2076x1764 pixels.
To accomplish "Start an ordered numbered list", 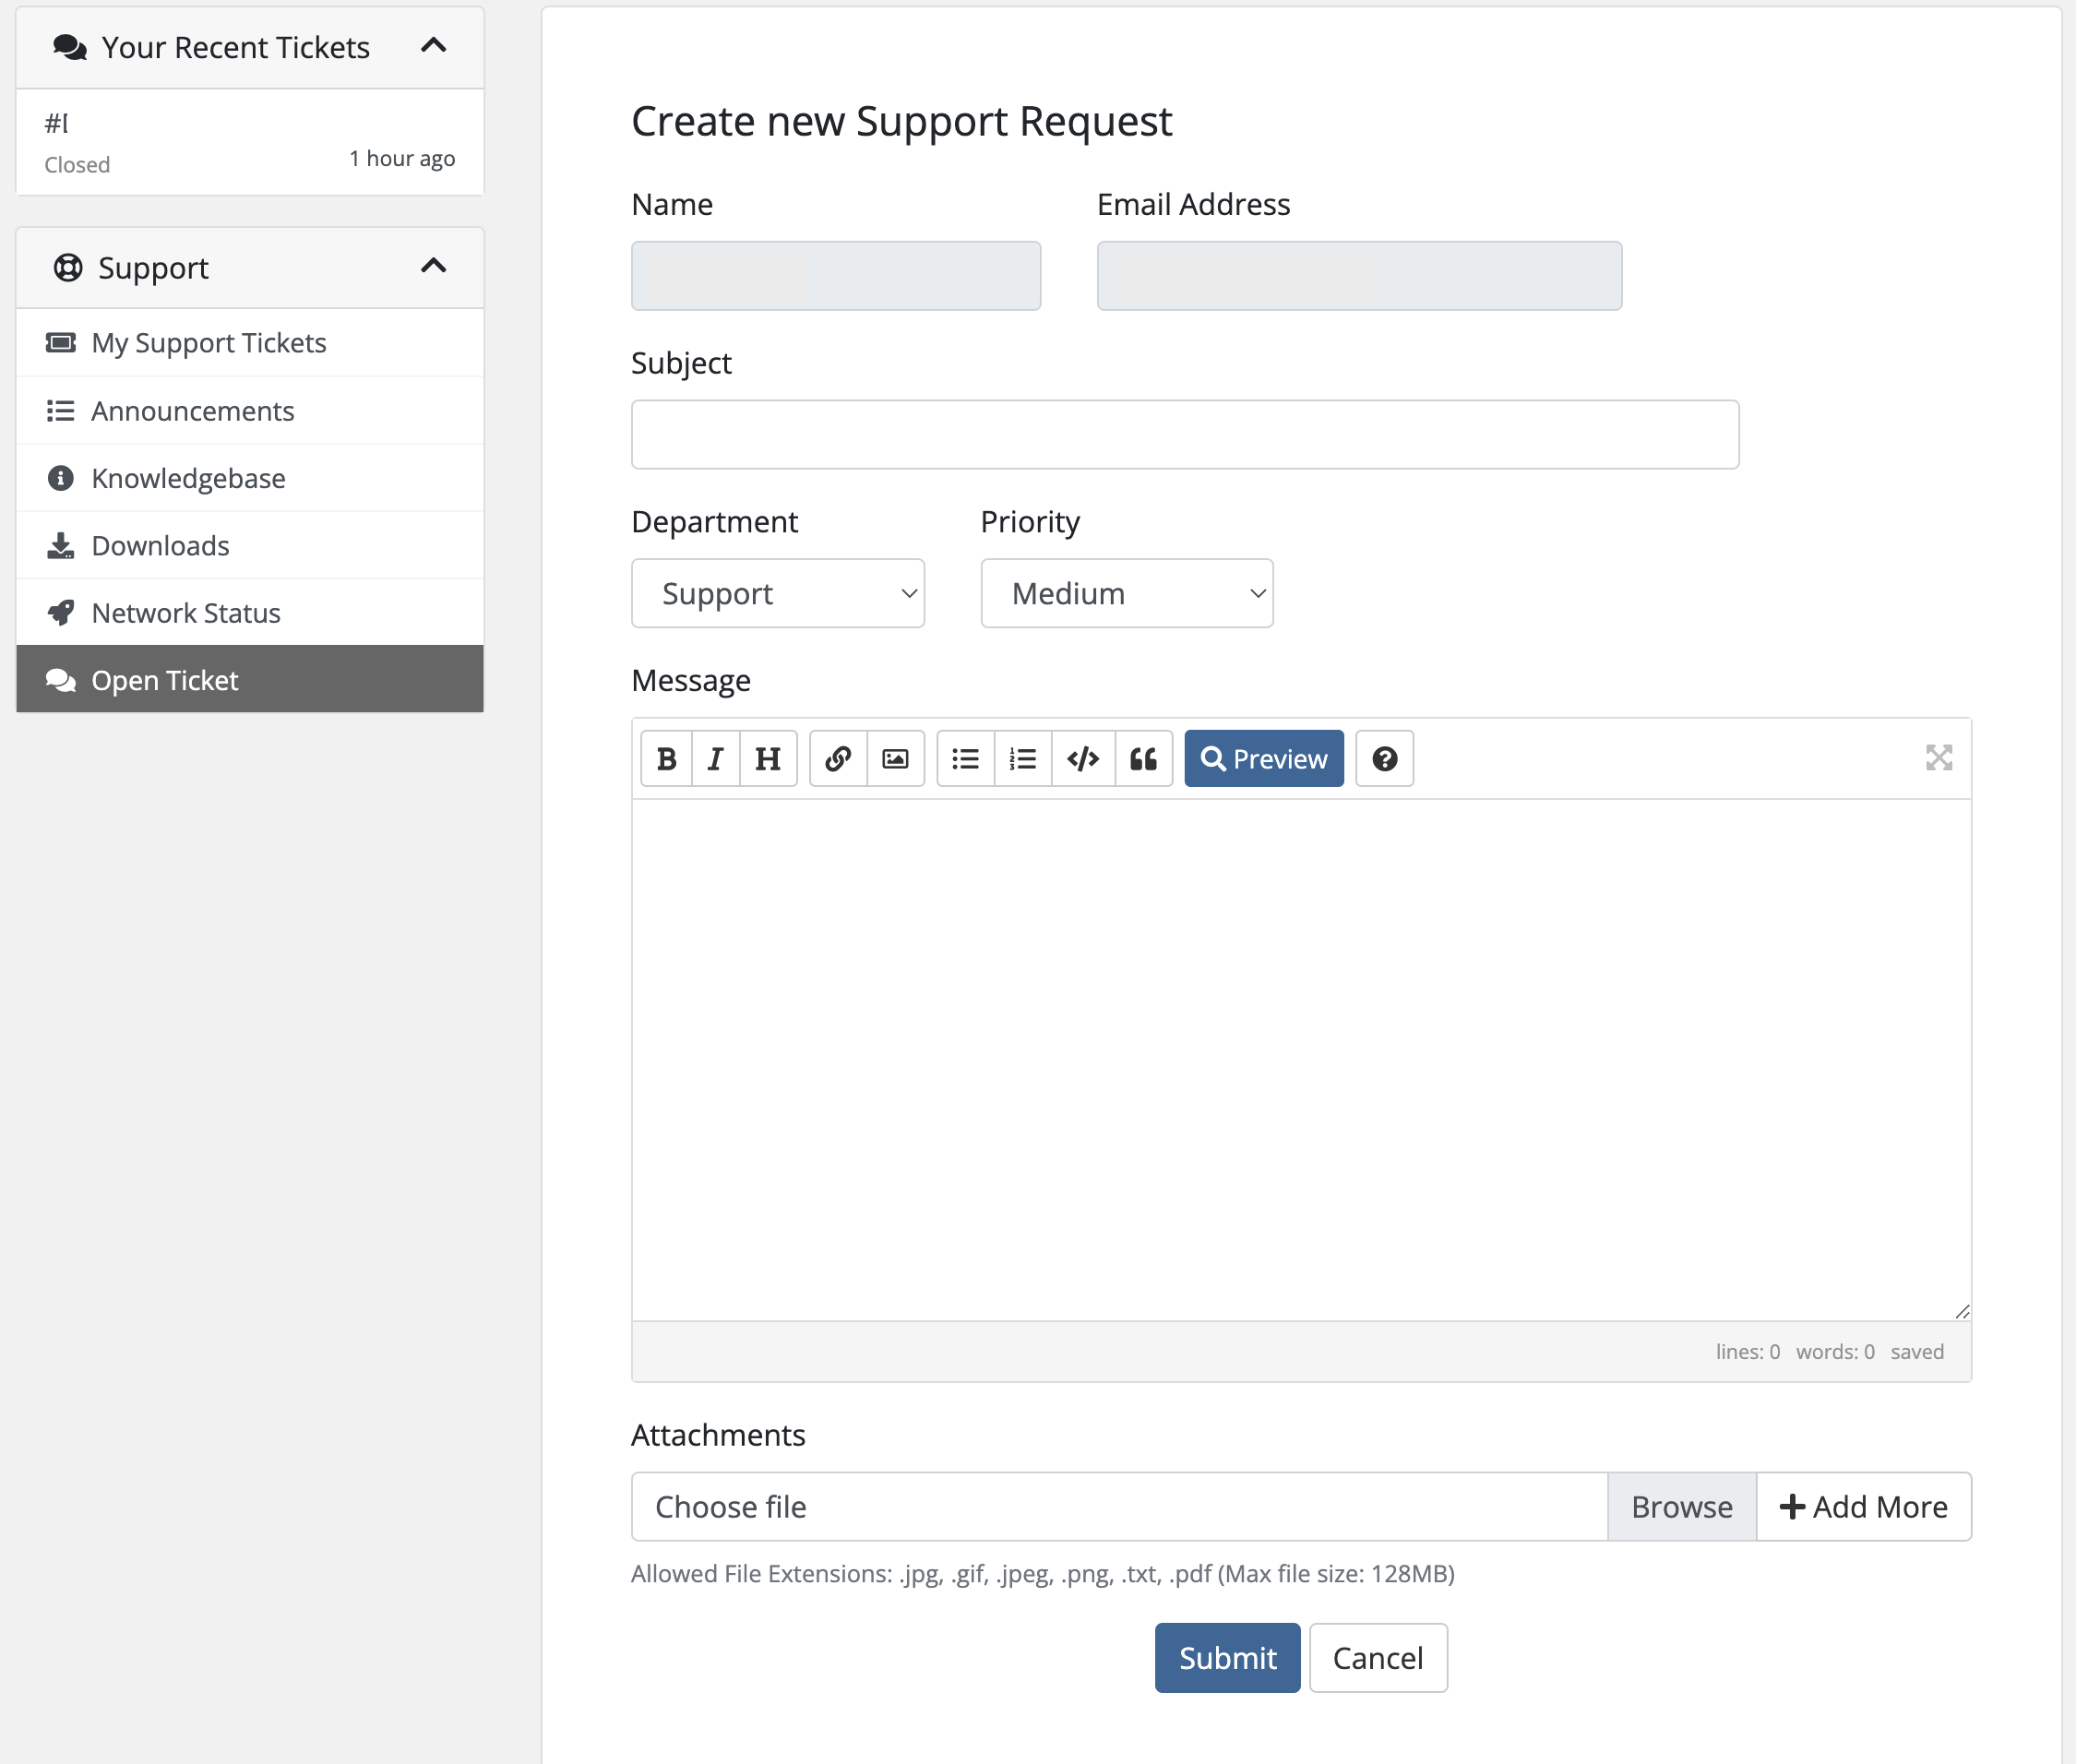I will (x=1022, y=759).
